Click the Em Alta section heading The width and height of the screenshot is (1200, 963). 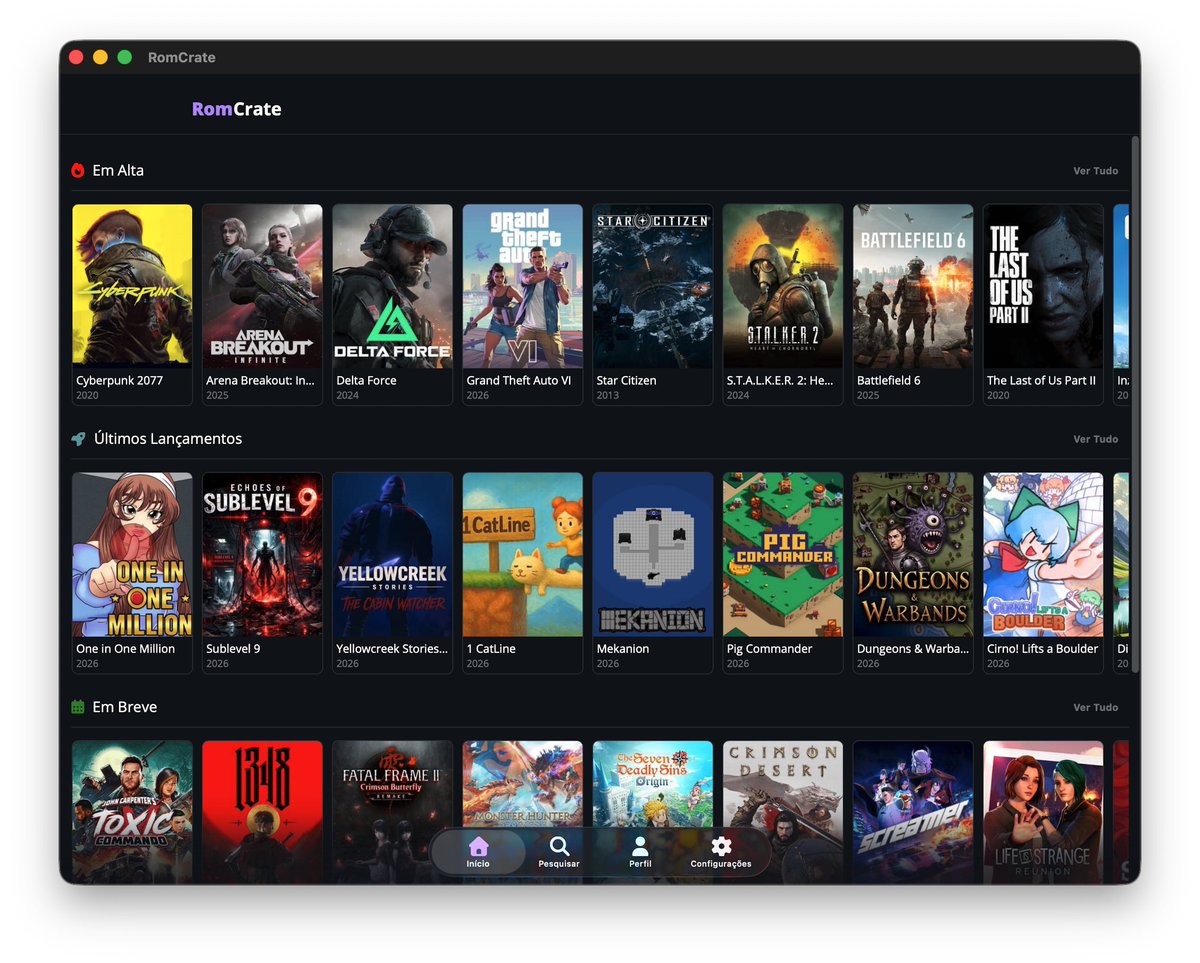coord(118,171)
